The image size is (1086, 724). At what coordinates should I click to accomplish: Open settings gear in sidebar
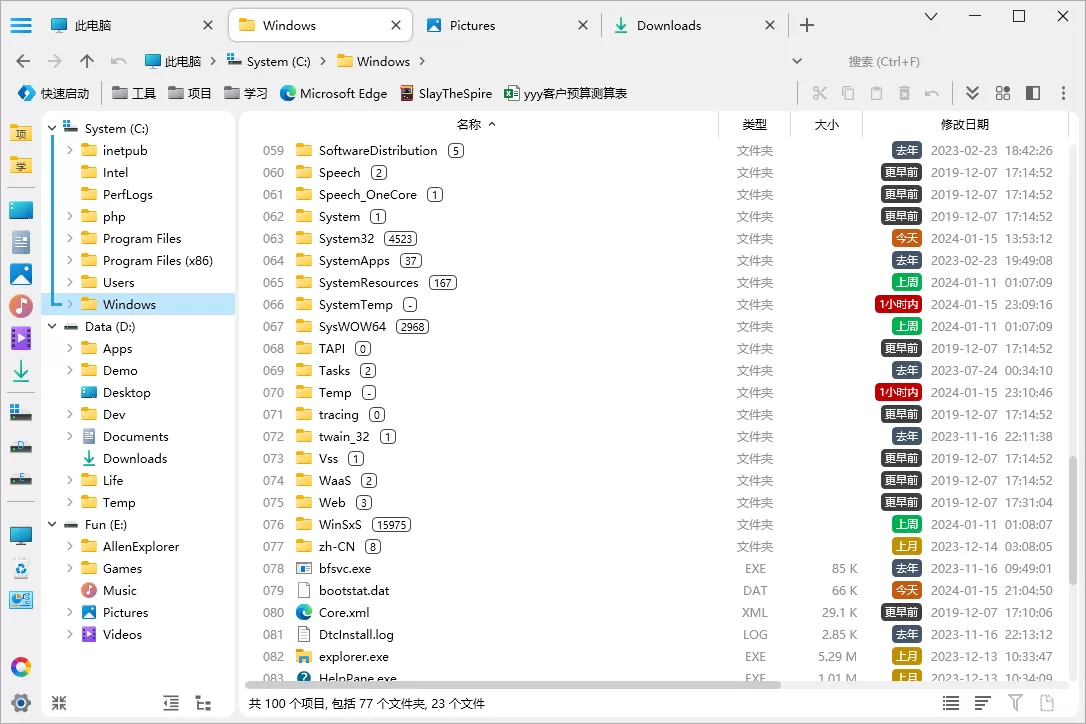(20, 703)
